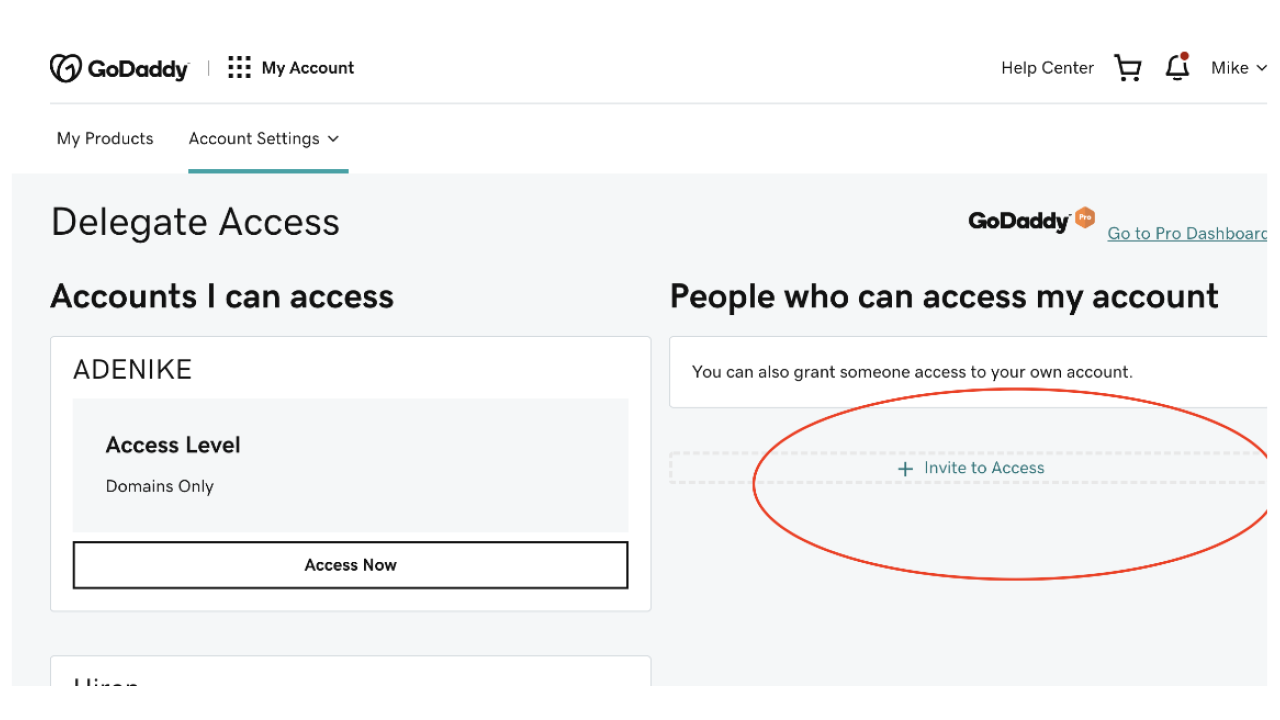Select the partially visible Hiren account card
The image size is (1280, 720).
click(350, 672)
